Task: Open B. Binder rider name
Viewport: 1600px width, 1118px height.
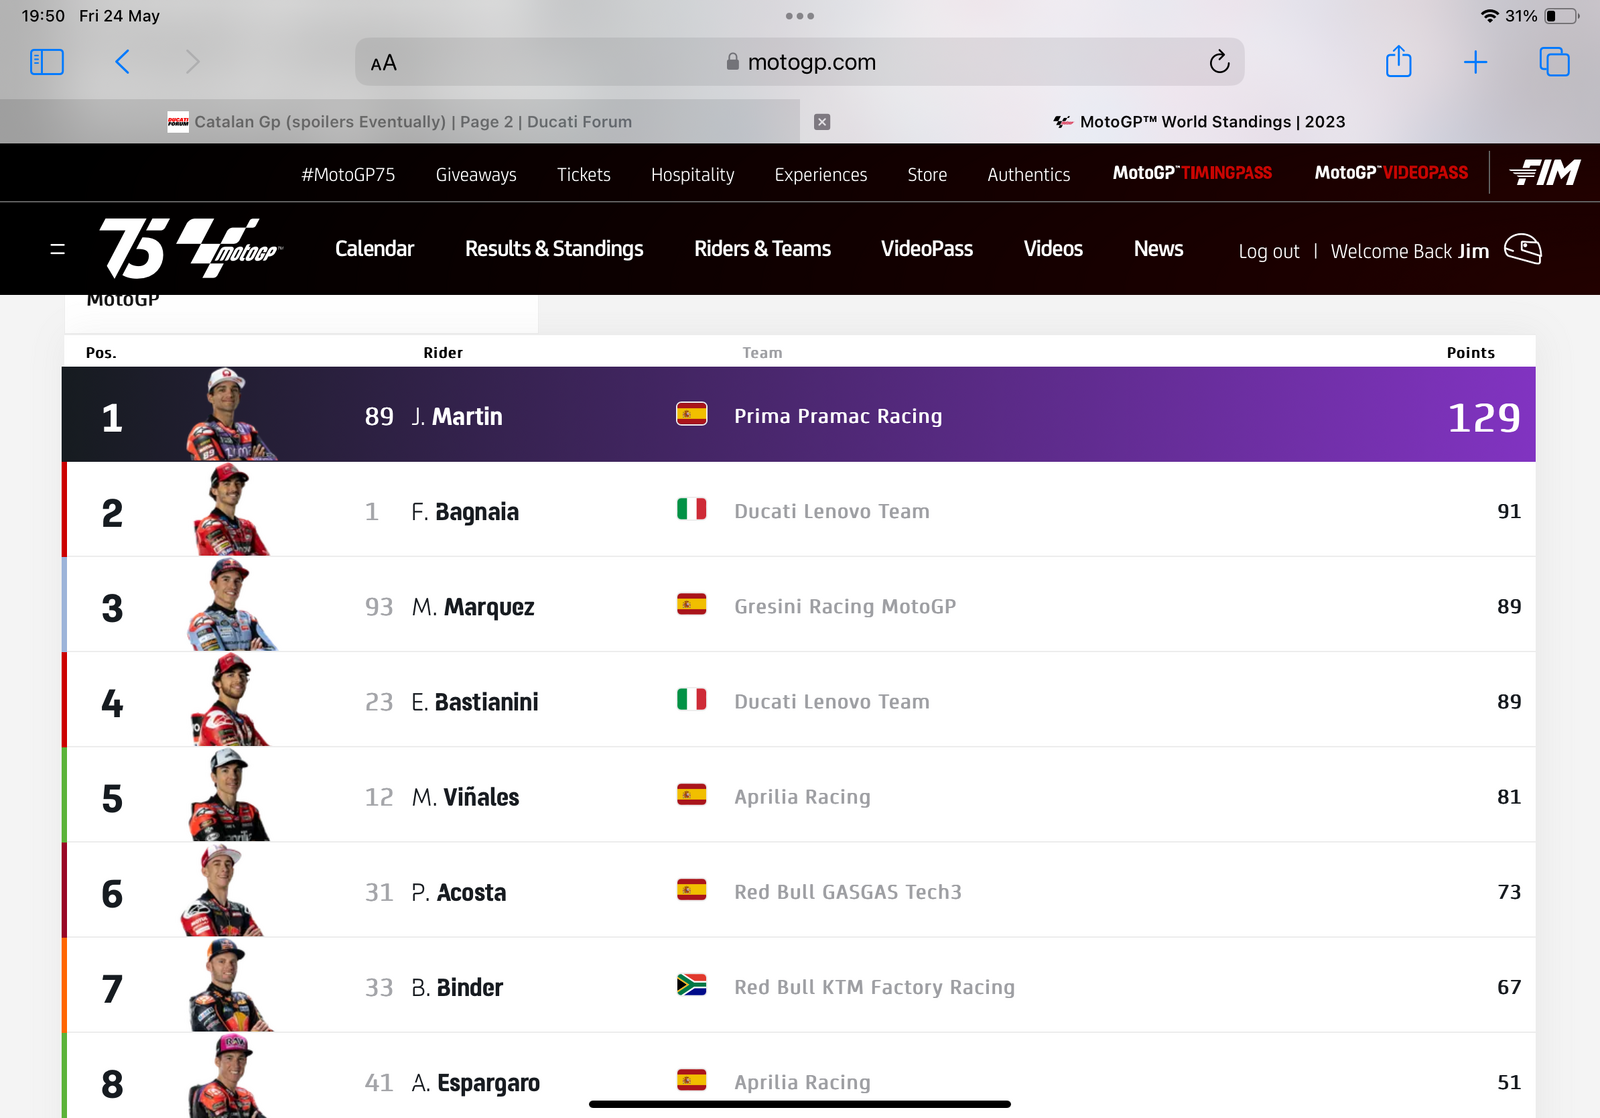Action: (457, 987)
